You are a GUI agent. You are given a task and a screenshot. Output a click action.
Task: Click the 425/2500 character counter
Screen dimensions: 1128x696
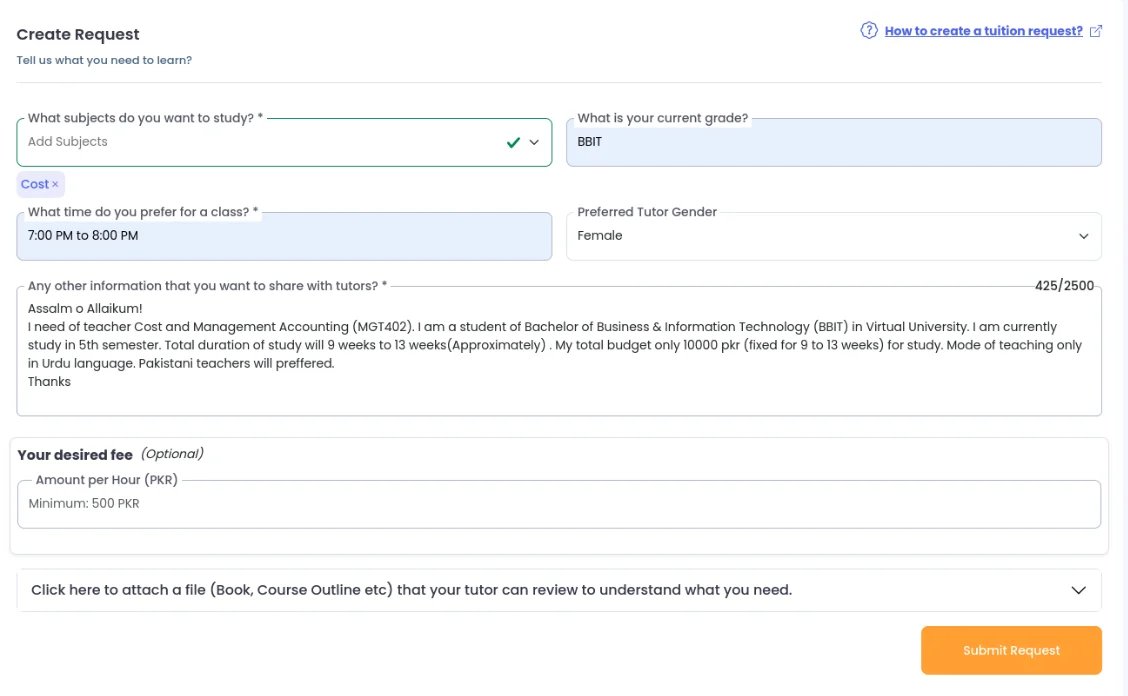(x=1064, y=286)
